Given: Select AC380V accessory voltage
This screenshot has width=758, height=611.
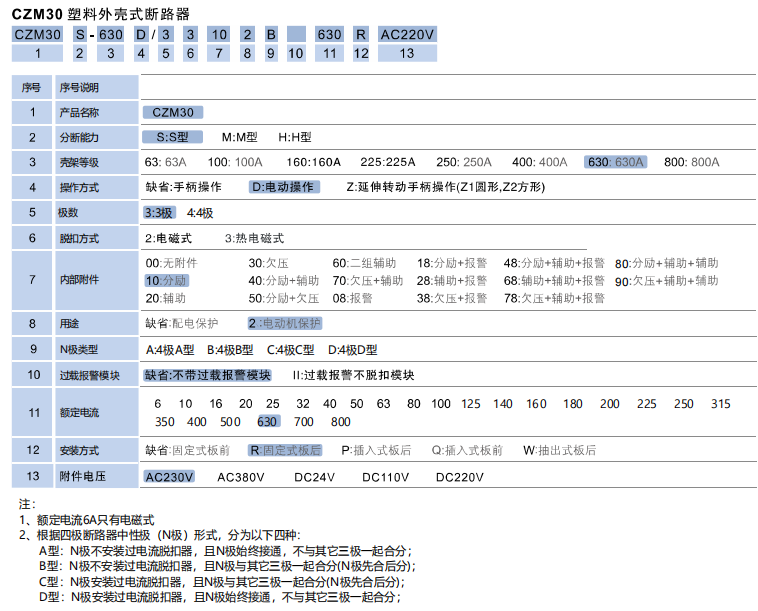Looking at the screenshot, I should tap(241, 477).
